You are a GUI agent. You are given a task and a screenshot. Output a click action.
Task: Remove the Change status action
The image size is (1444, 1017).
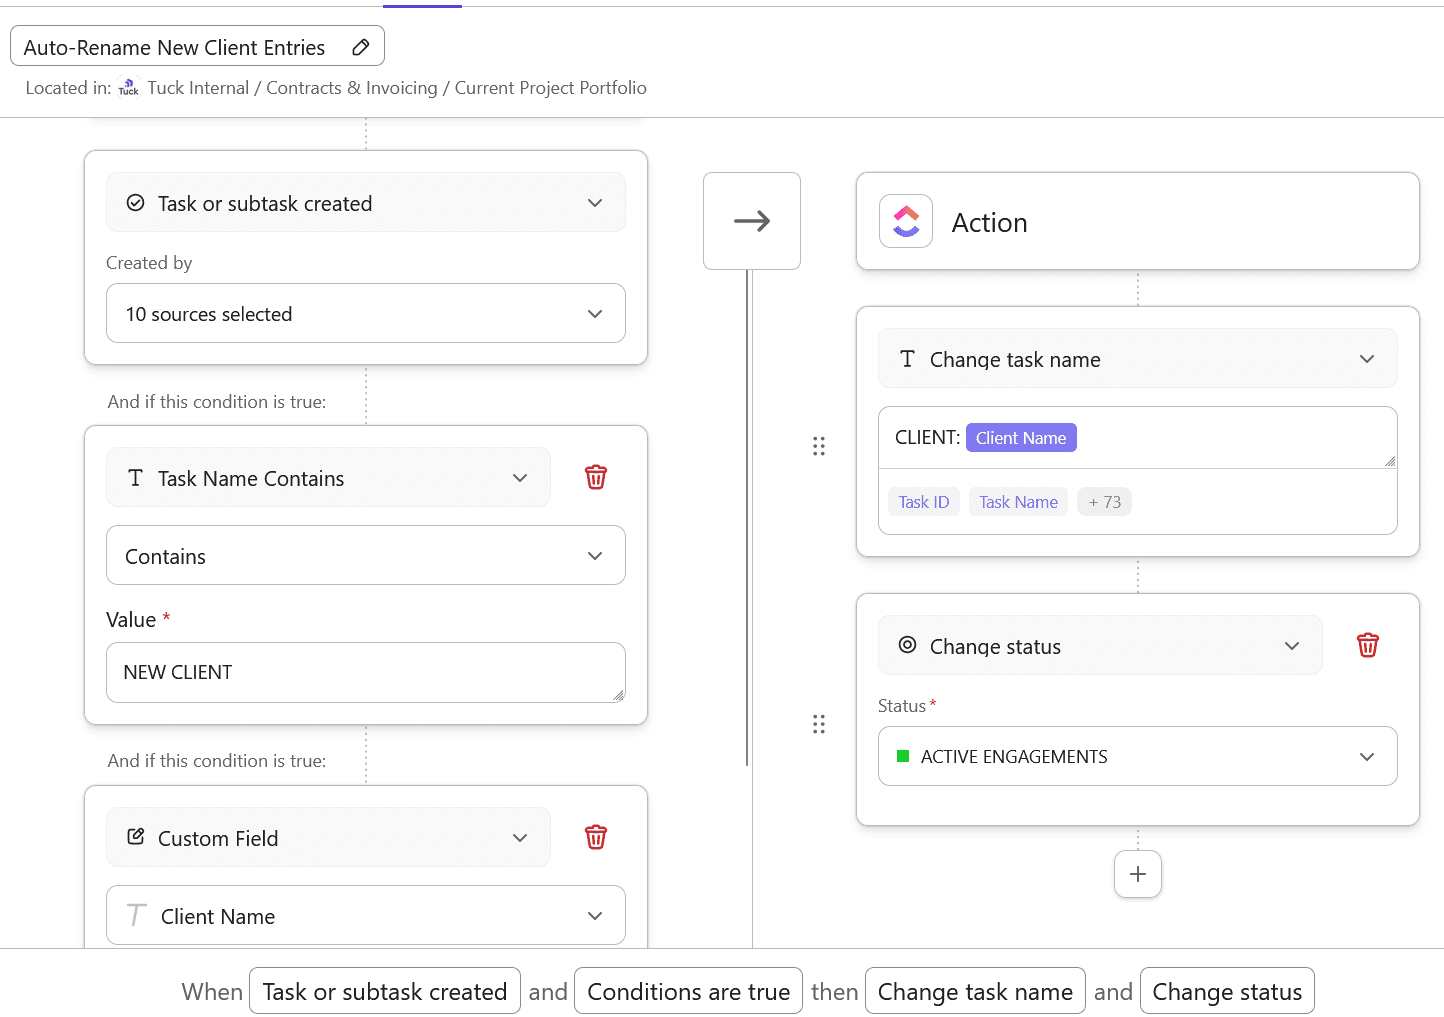[x=1367, y=646]
